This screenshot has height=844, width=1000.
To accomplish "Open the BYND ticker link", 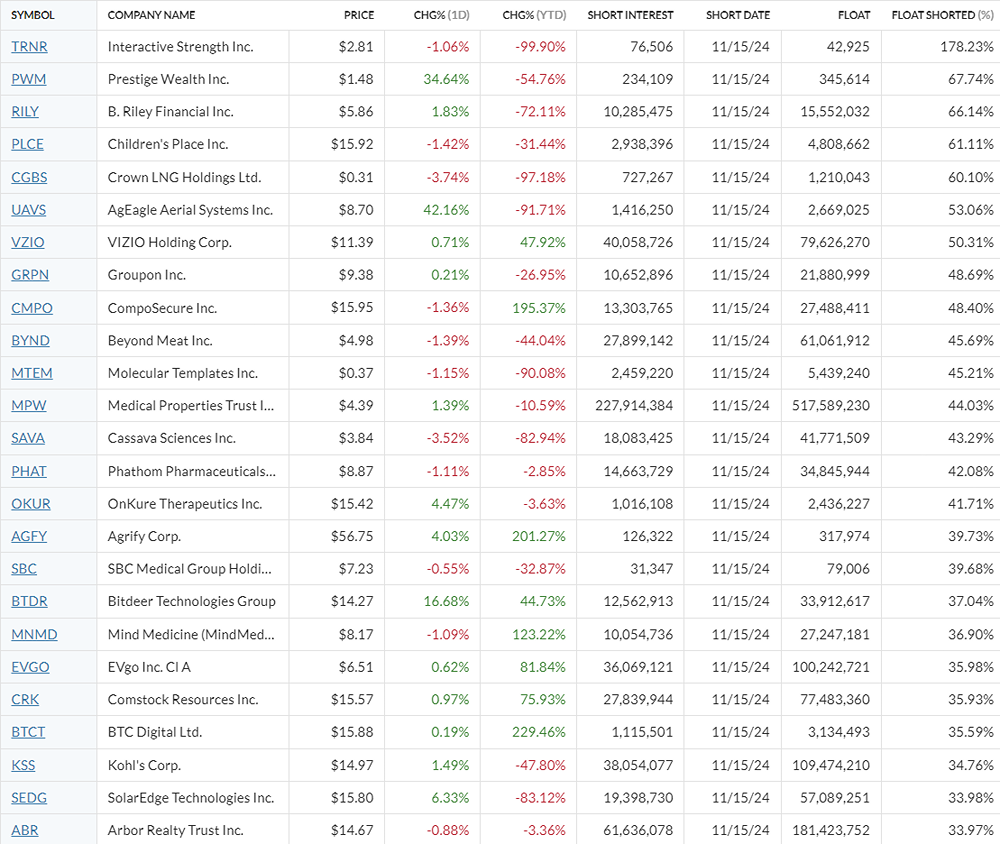I will [30, 340].
